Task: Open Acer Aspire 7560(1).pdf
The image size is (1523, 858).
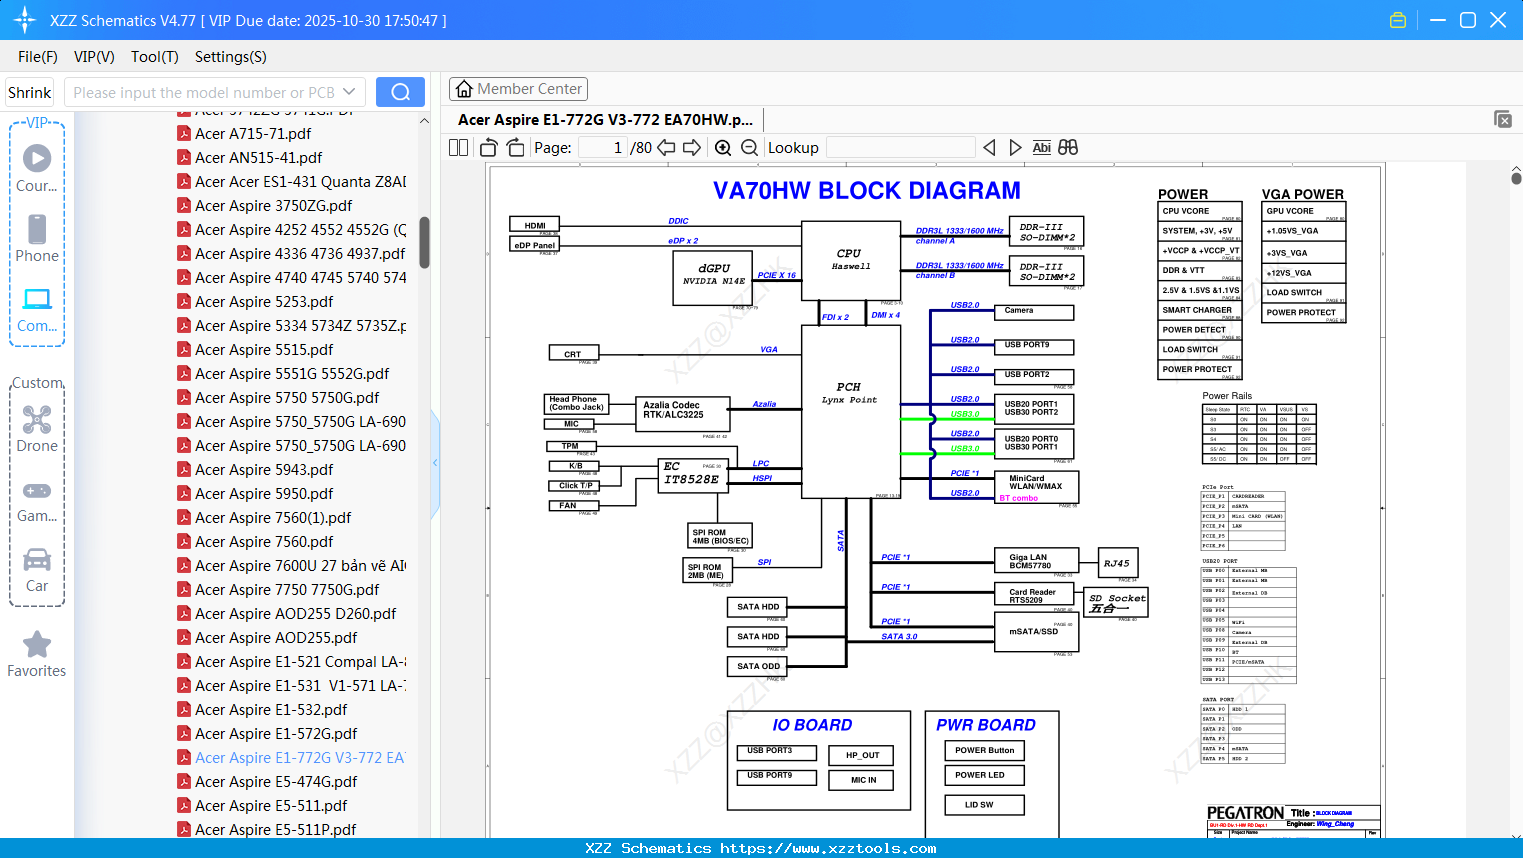Action: click(273, 517)
